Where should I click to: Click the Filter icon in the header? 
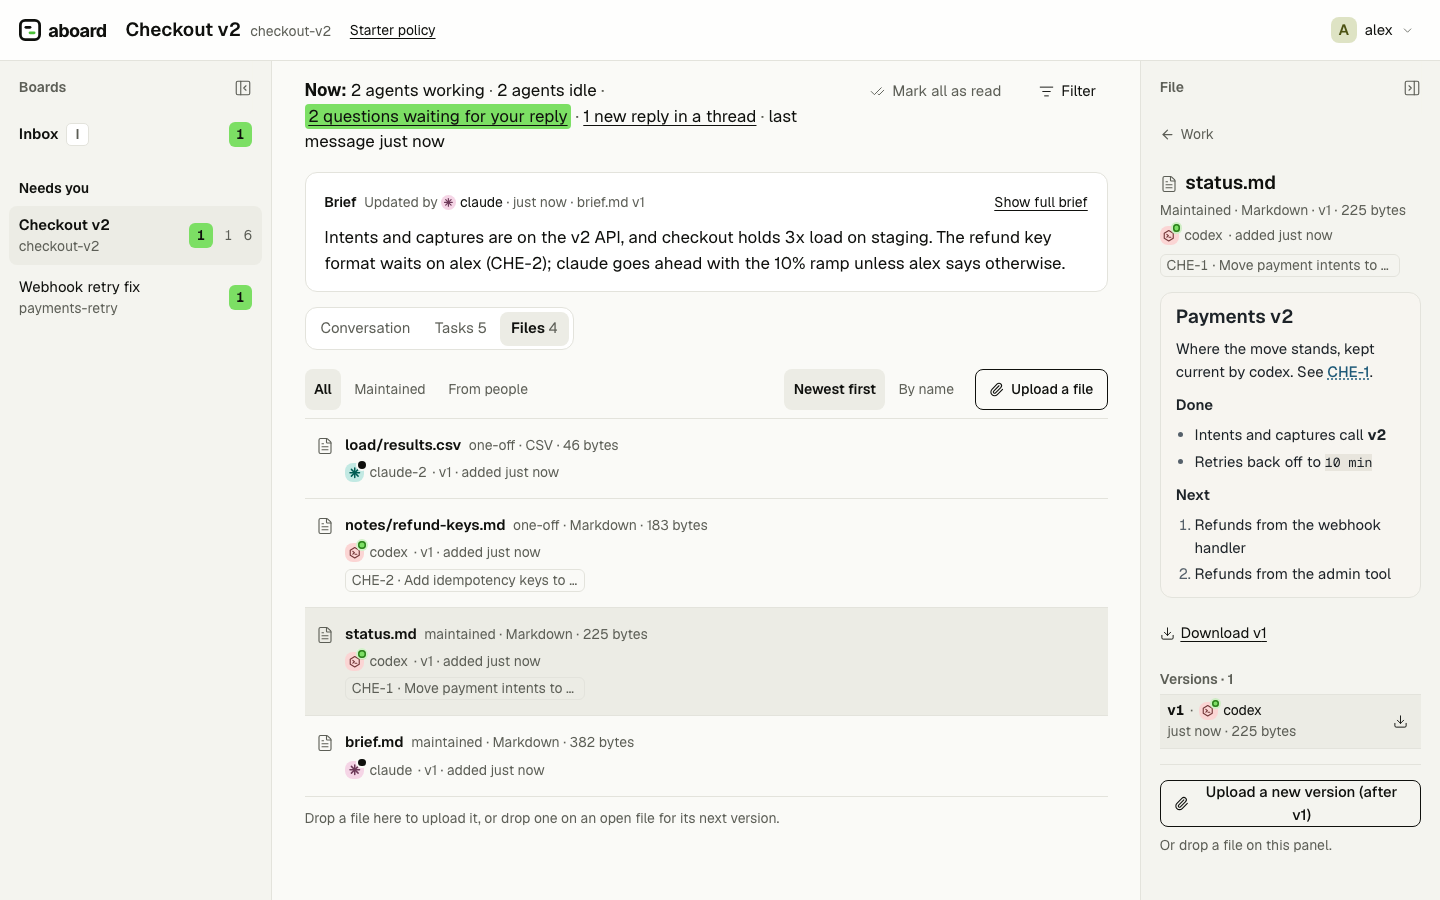[x=1046, y=91]
